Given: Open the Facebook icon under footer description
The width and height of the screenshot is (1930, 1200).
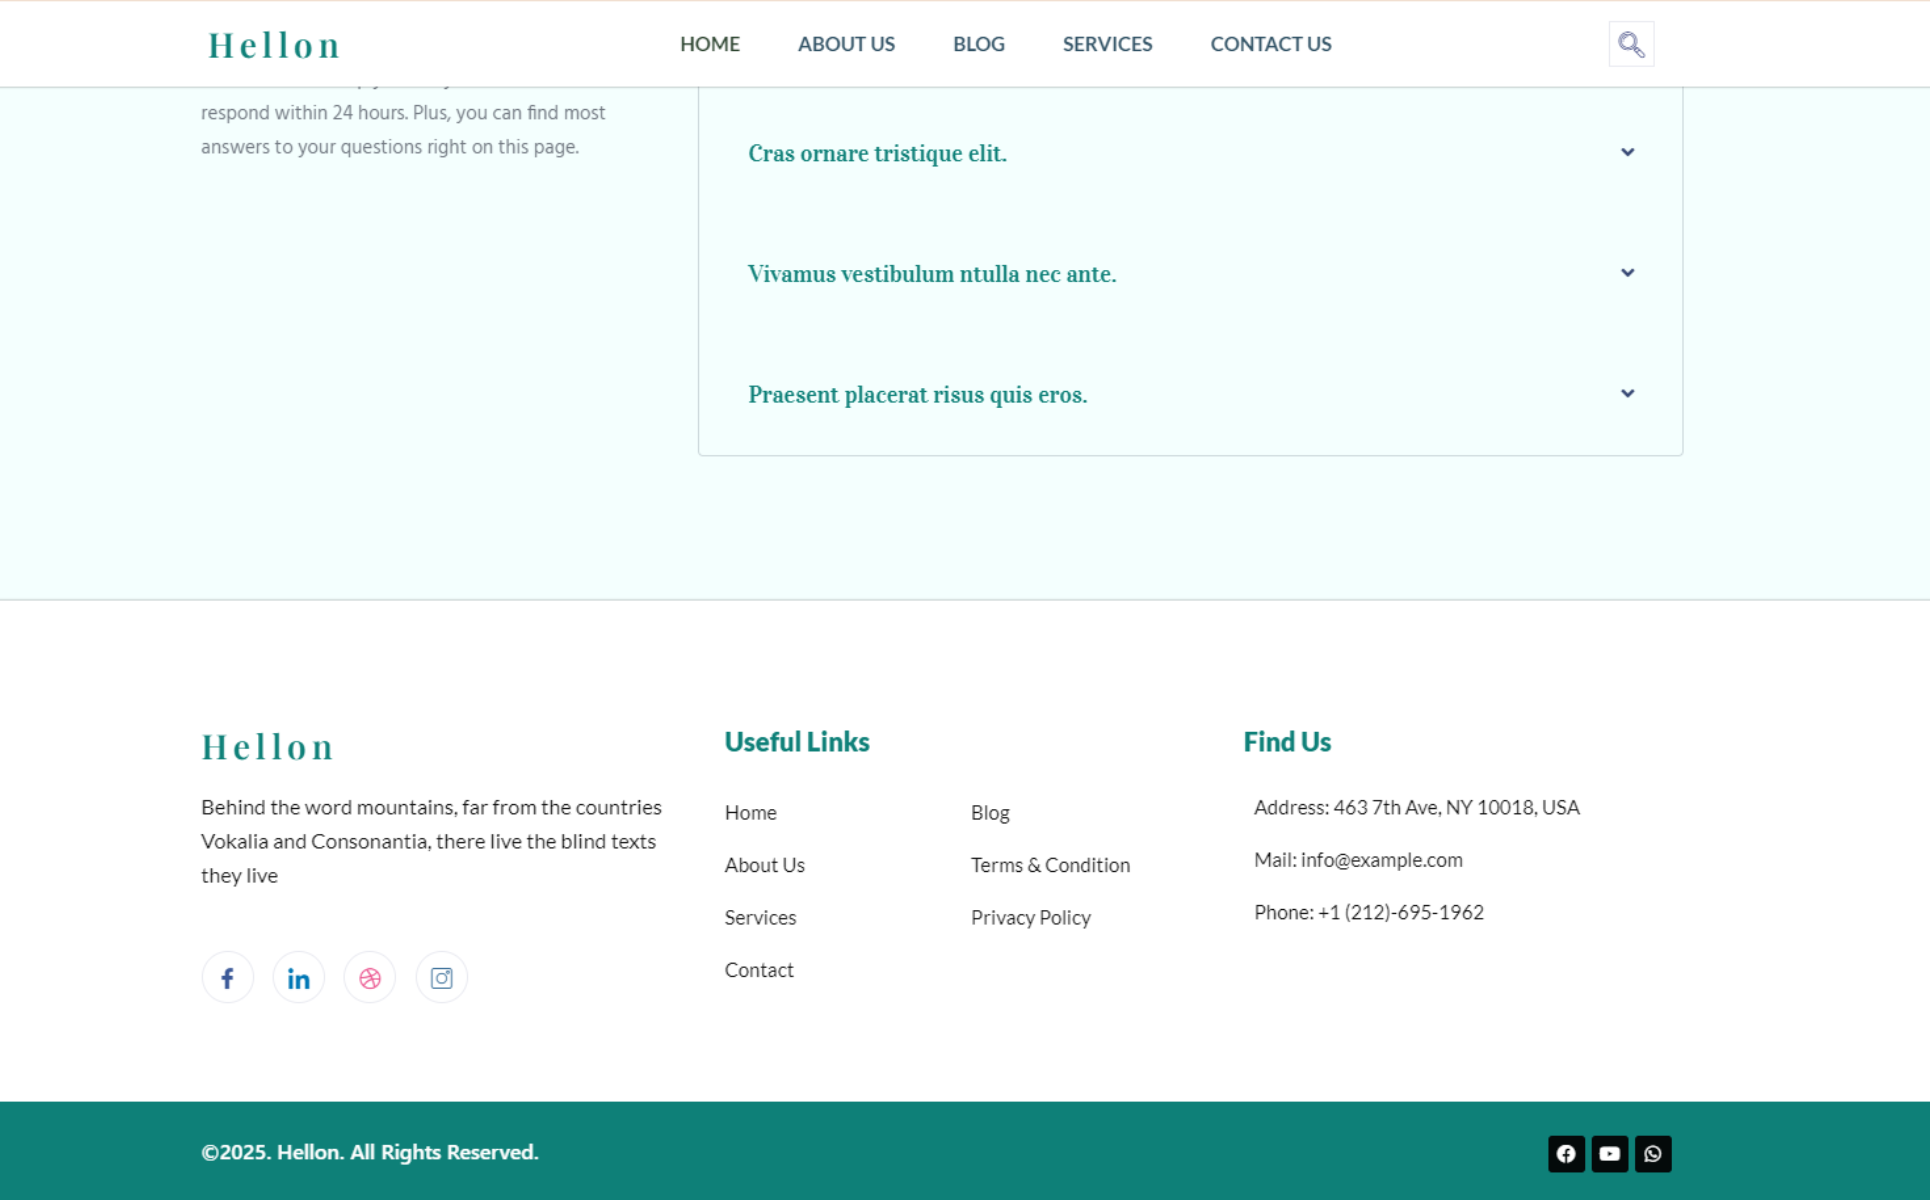Looking at the screenshot, I should pyautogui.click(x=228, y=978).
